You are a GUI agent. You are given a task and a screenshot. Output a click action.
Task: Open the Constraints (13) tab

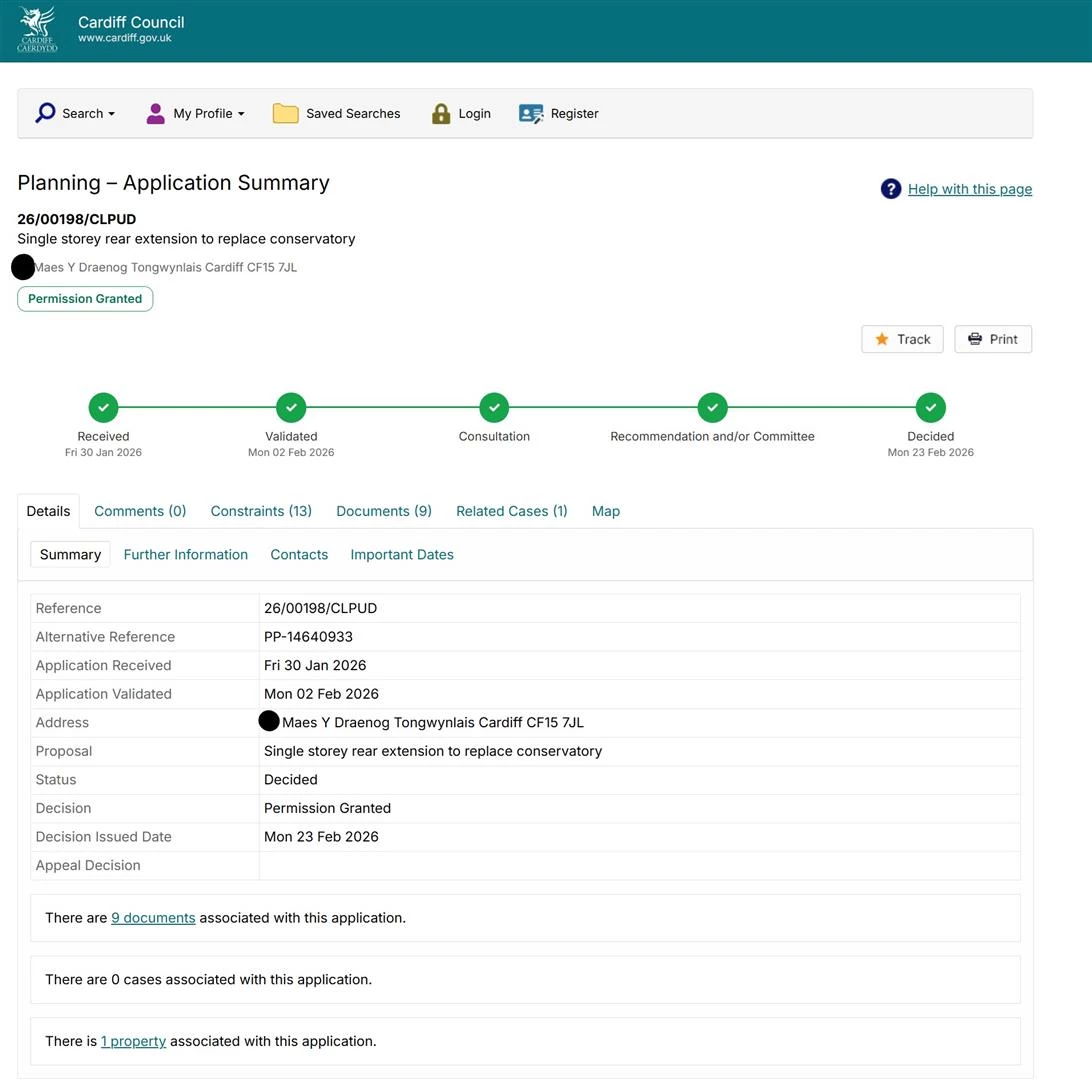[x=261, y=511]
